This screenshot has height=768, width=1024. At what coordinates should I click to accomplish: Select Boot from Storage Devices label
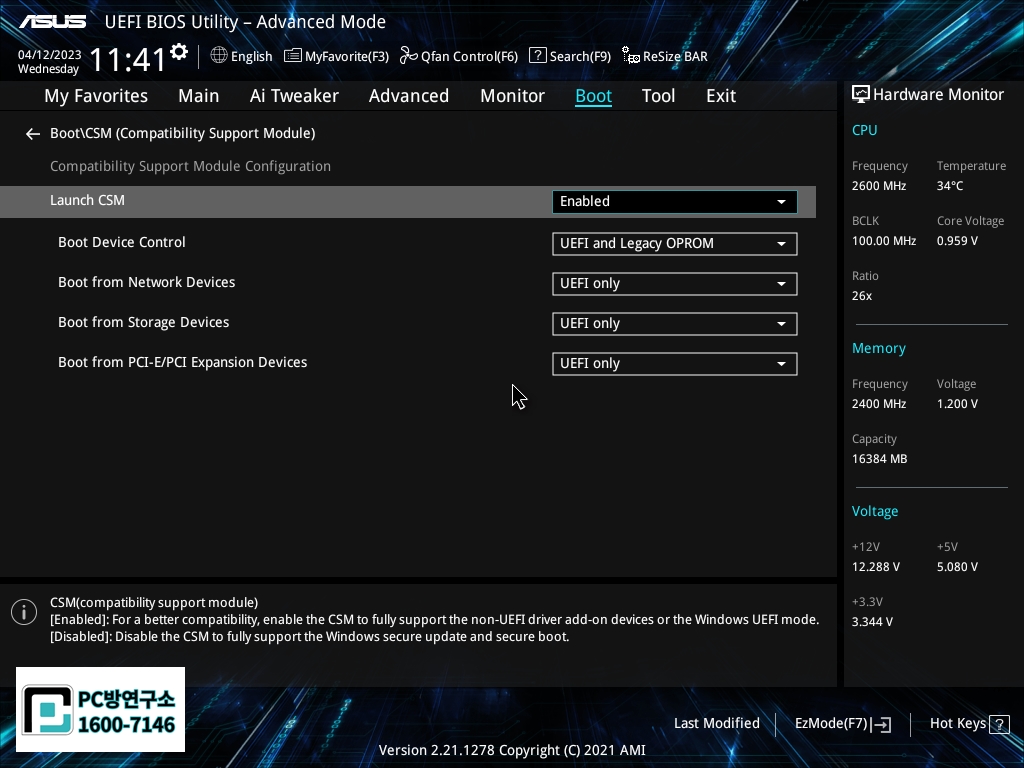[144, 323]
